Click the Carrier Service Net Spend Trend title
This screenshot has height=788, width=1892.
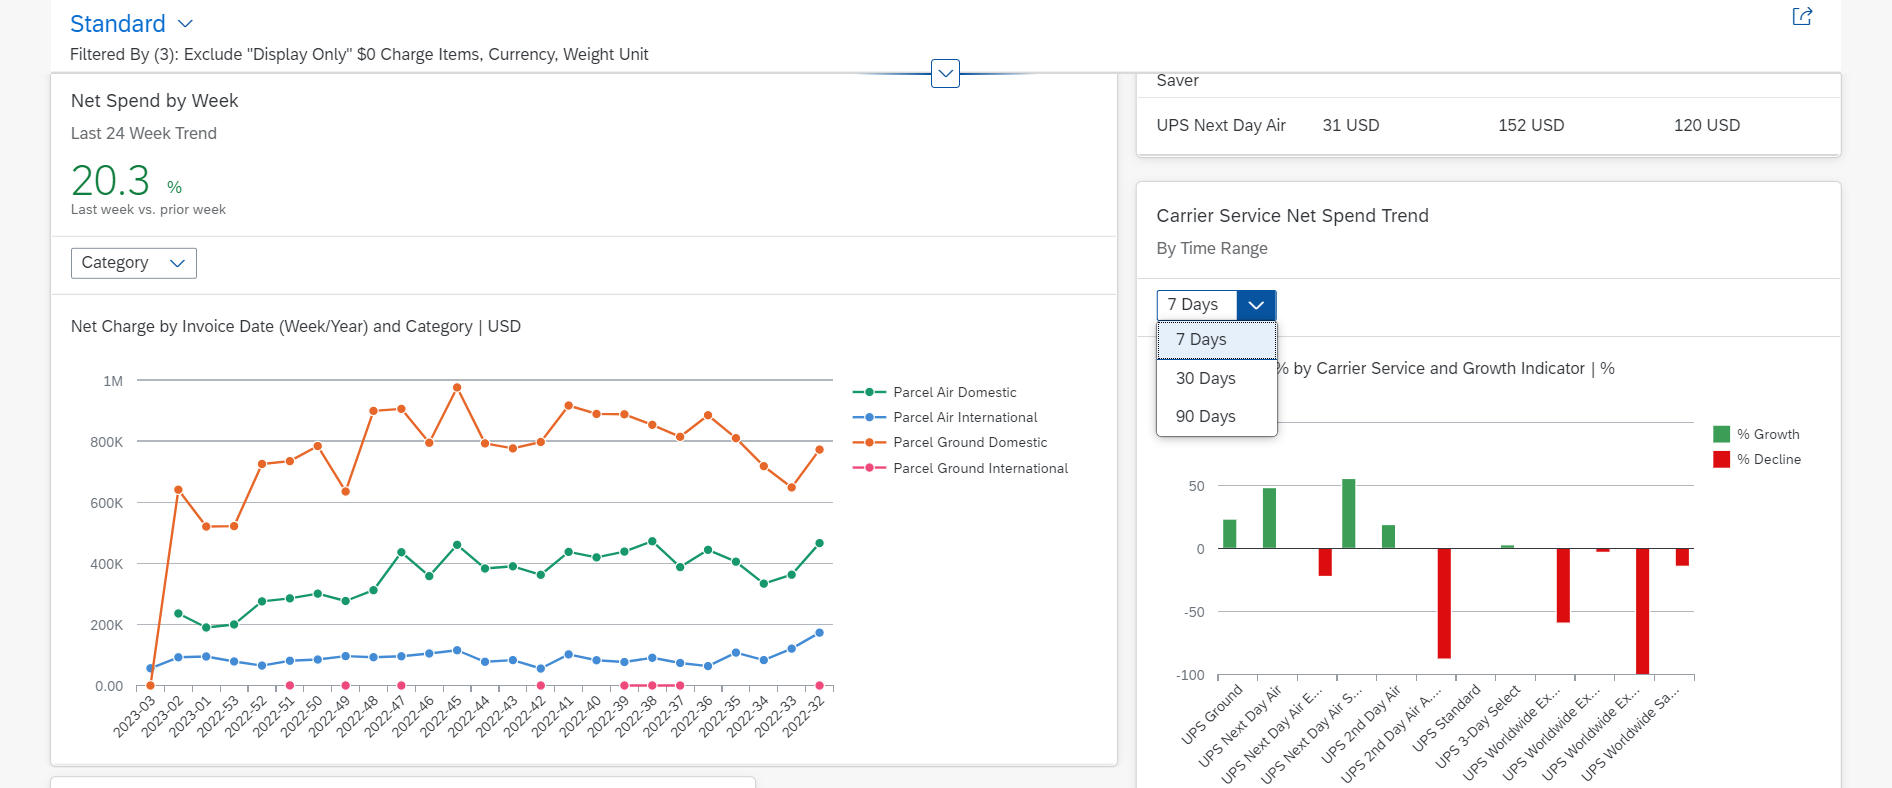coord(1292,216)
